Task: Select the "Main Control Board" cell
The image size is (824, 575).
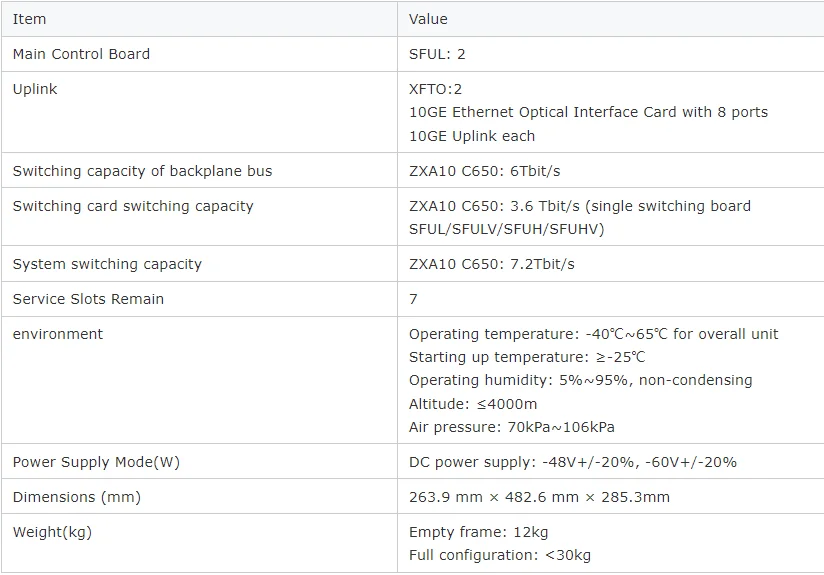Action: coord(81,54)
